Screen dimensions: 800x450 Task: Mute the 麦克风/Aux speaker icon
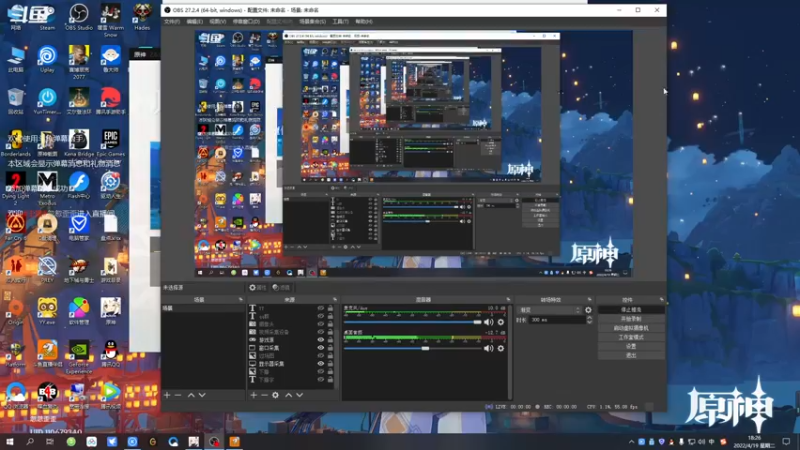488,322
